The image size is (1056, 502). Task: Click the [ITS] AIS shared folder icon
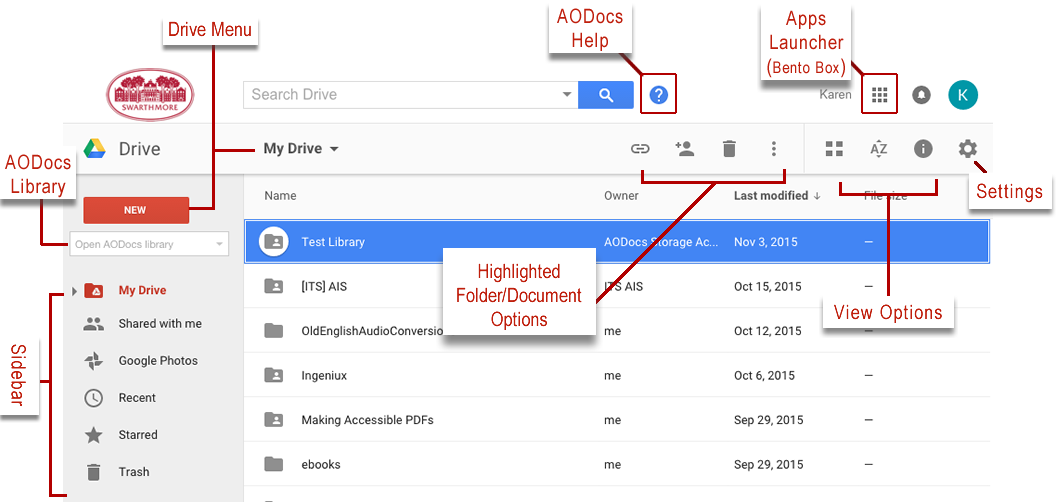click(273, 286)
